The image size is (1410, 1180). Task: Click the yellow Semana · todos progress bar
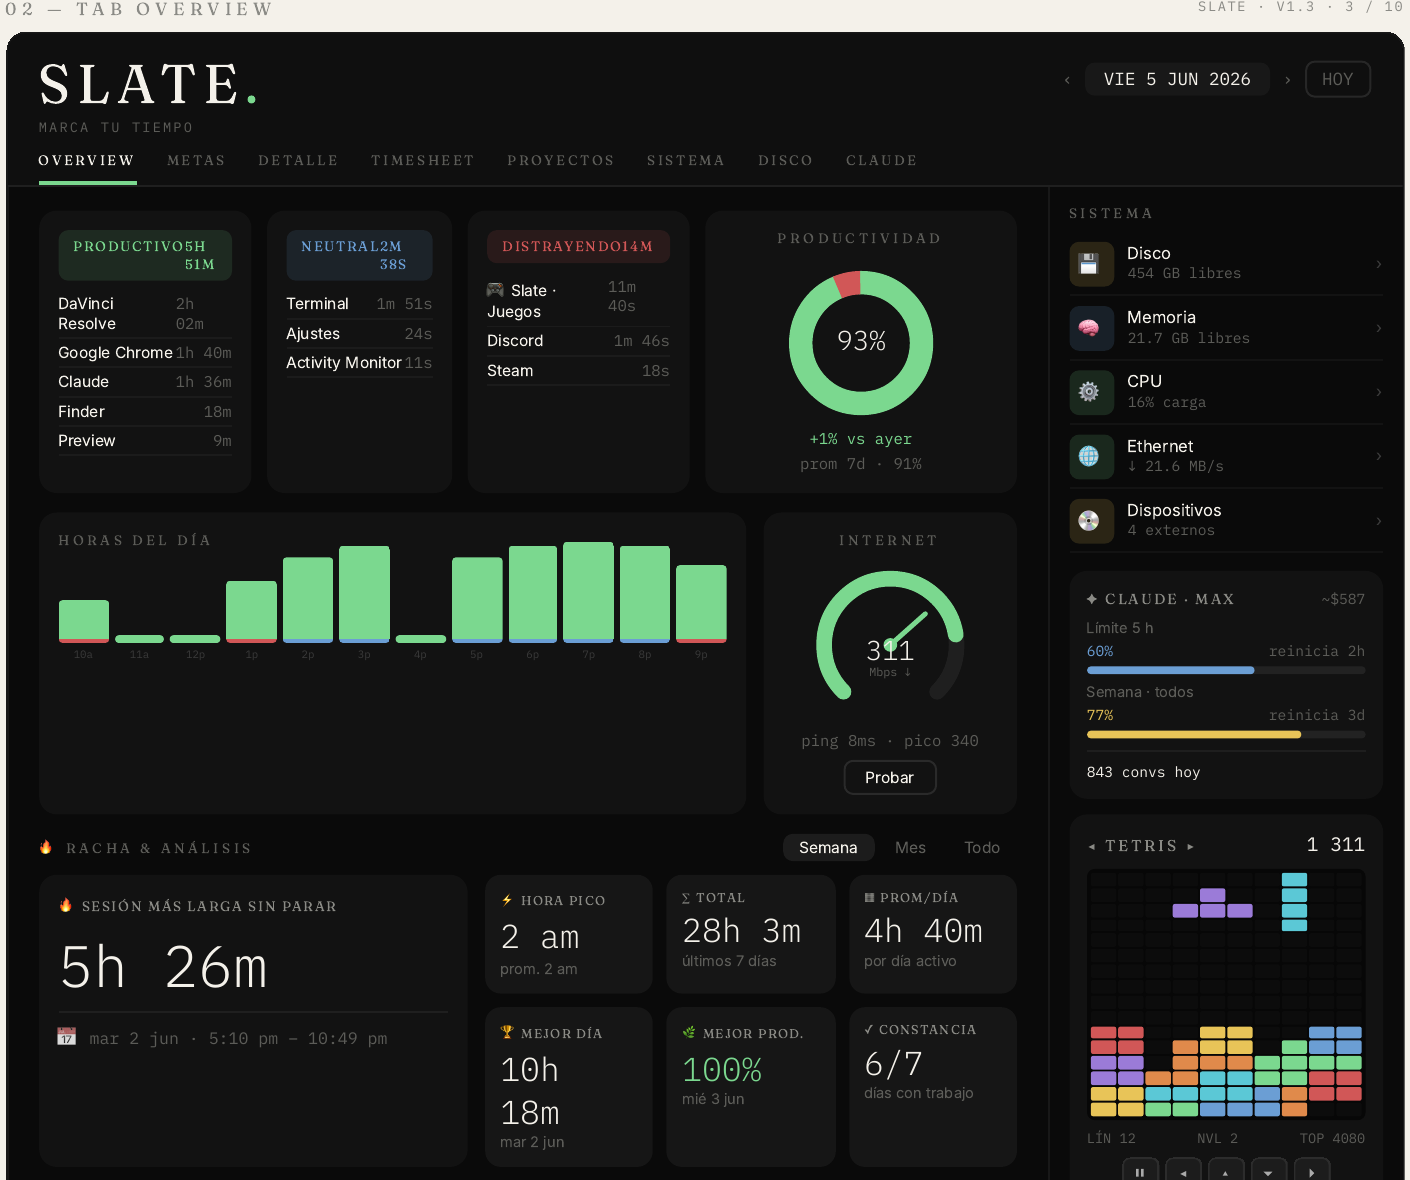point(1225,734)
